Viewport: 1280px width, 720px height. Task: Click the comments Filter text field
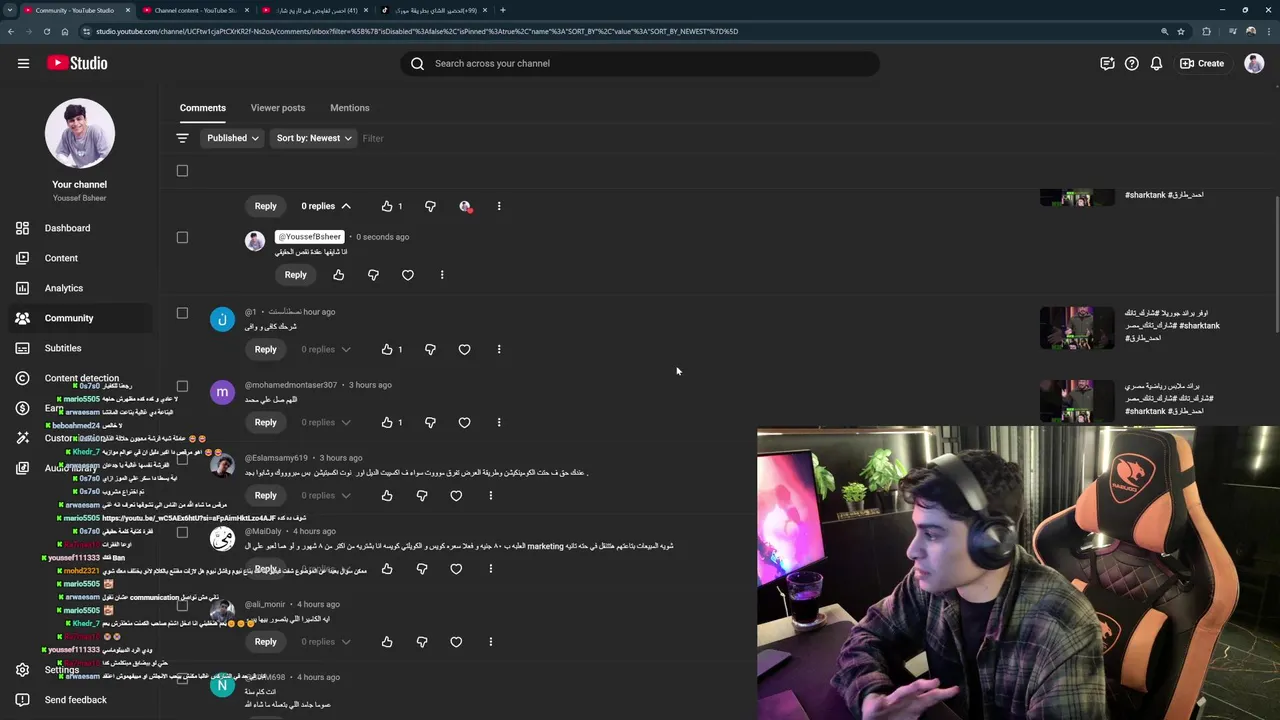[x=373, y=138]
